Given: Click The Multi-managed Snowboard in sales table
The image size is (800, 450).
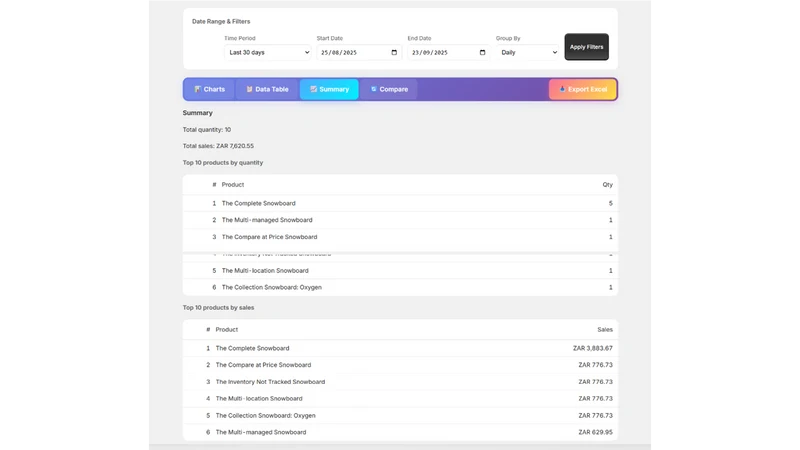Looking at the screenshot, I should pos(261,432).
